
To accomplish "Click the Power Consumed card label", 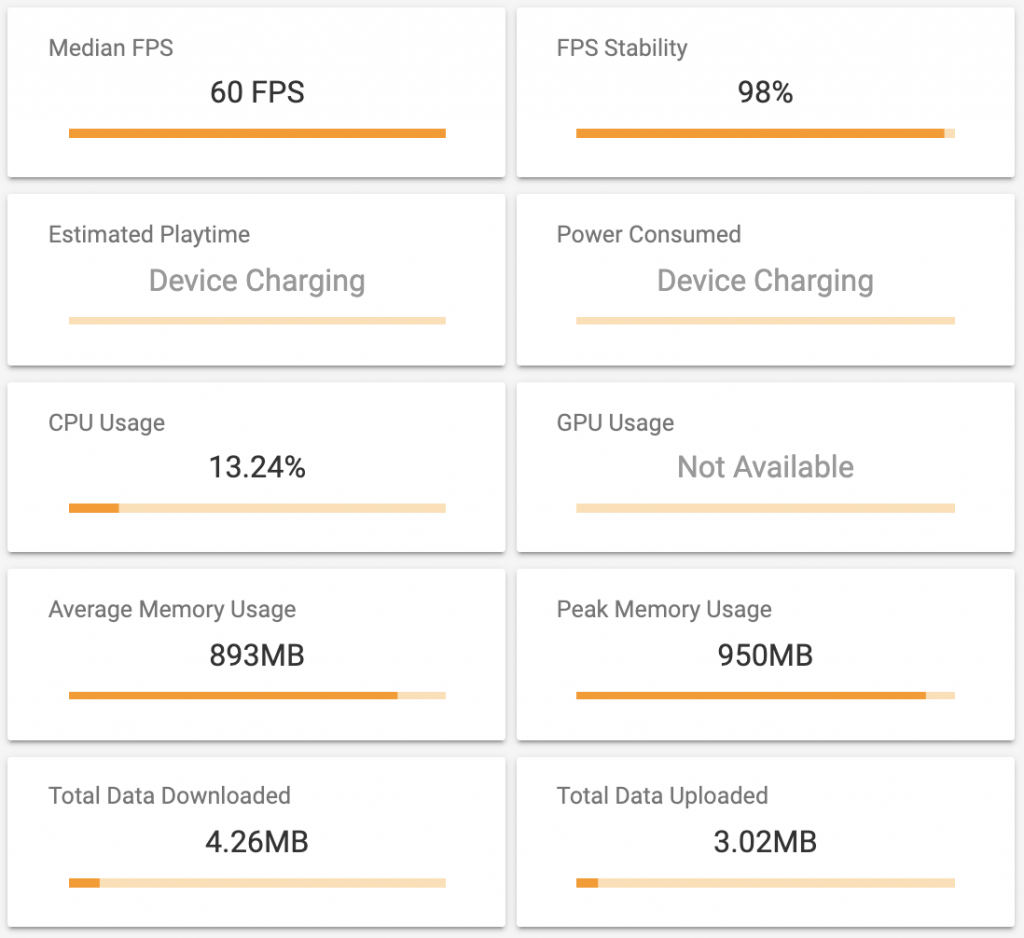I will [648, 235].
